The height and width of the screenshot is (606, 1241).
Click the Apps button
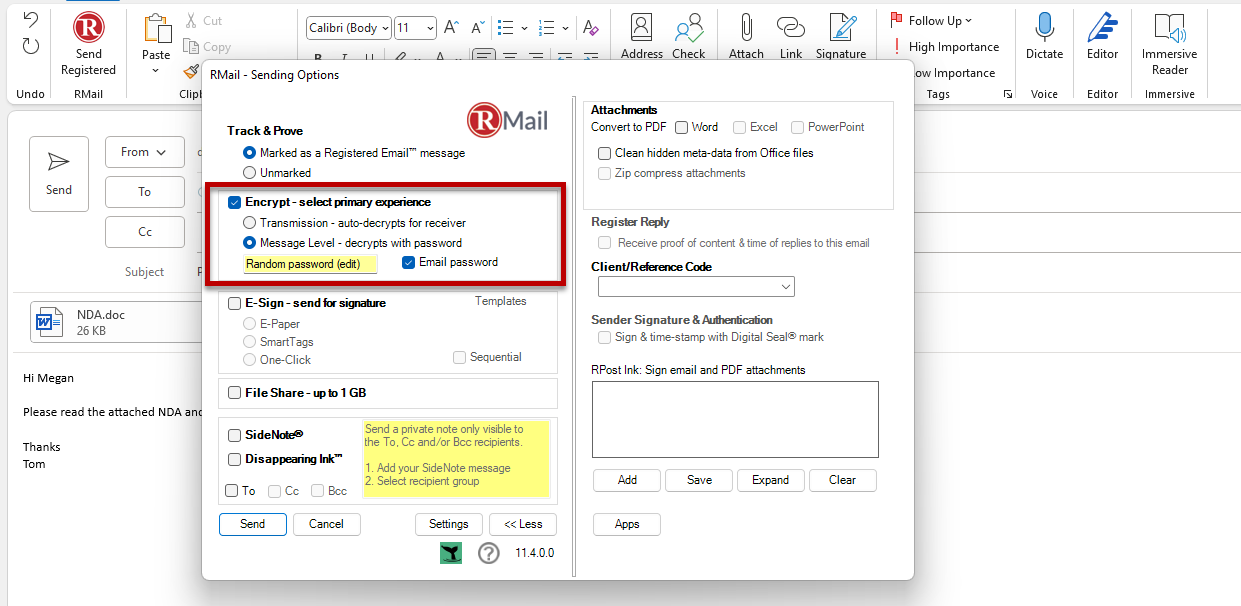pos(627,524)
